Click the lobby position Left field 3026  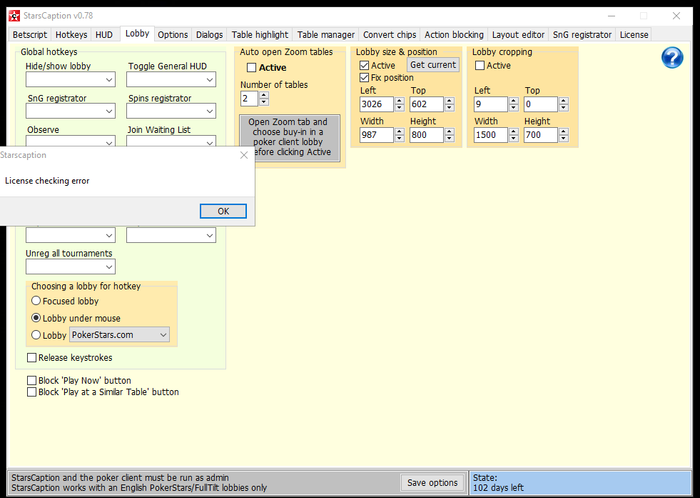[376, 104]
